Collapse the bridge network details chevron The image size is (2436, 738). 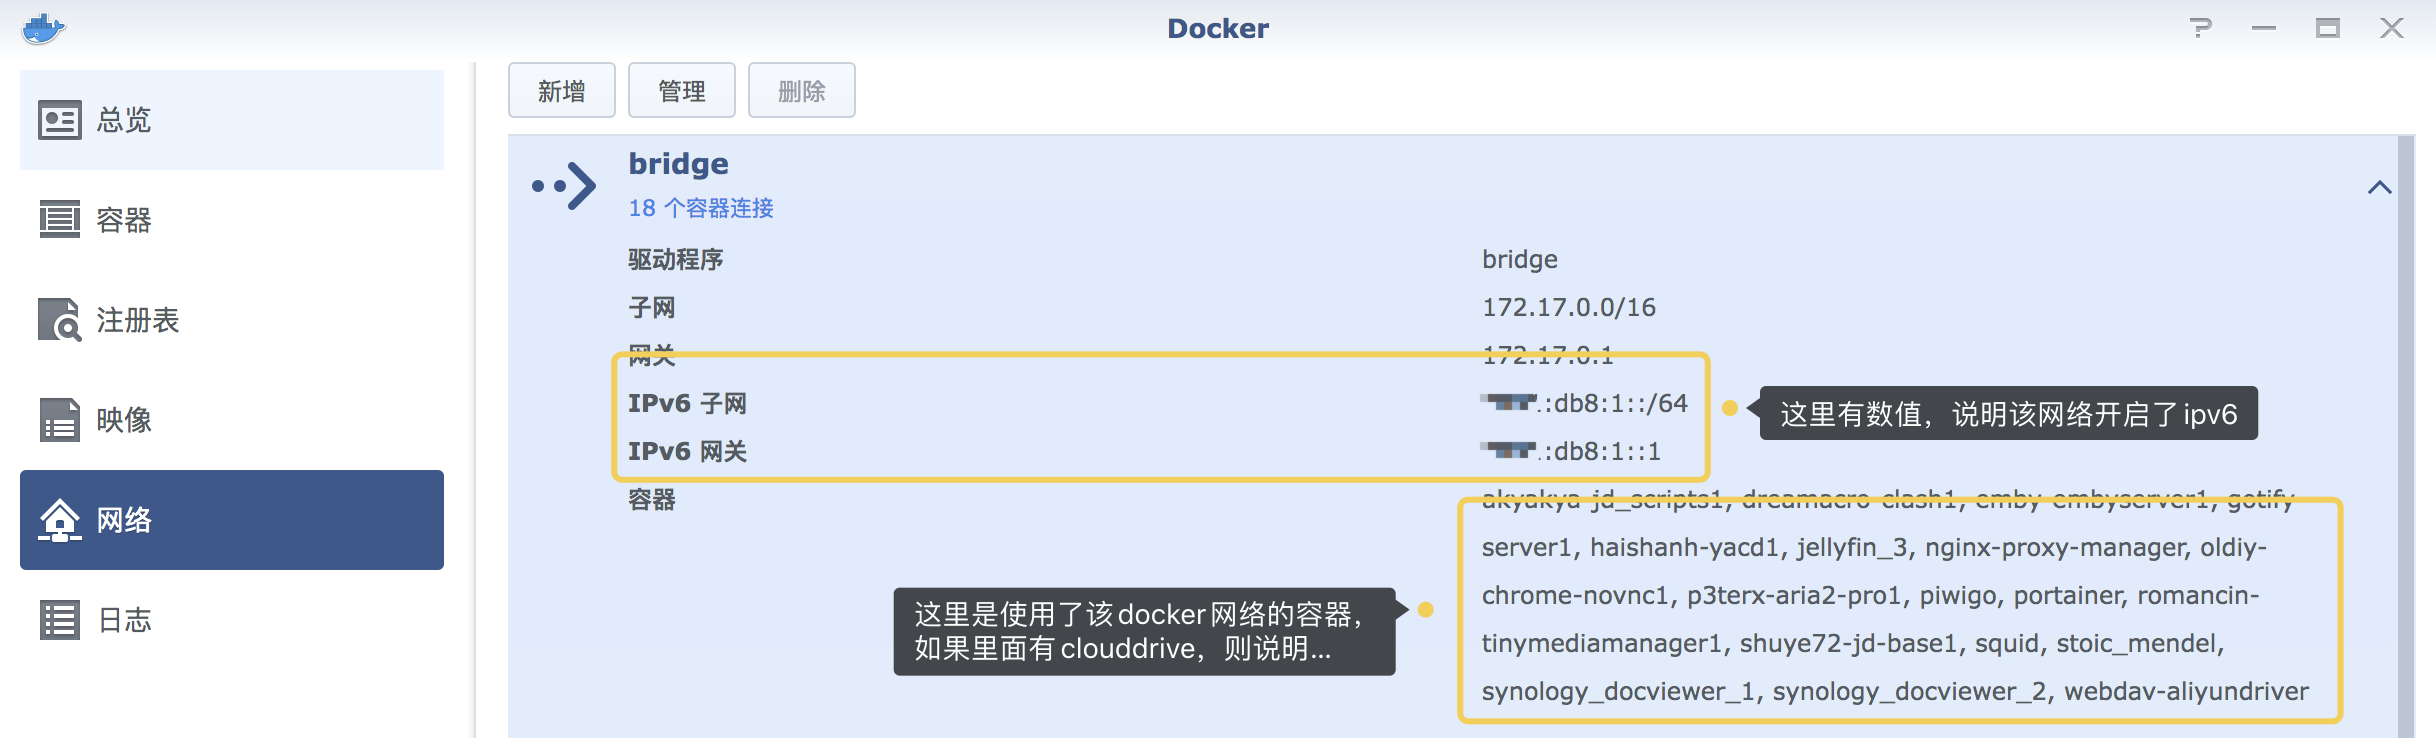tap(2379, 188)
